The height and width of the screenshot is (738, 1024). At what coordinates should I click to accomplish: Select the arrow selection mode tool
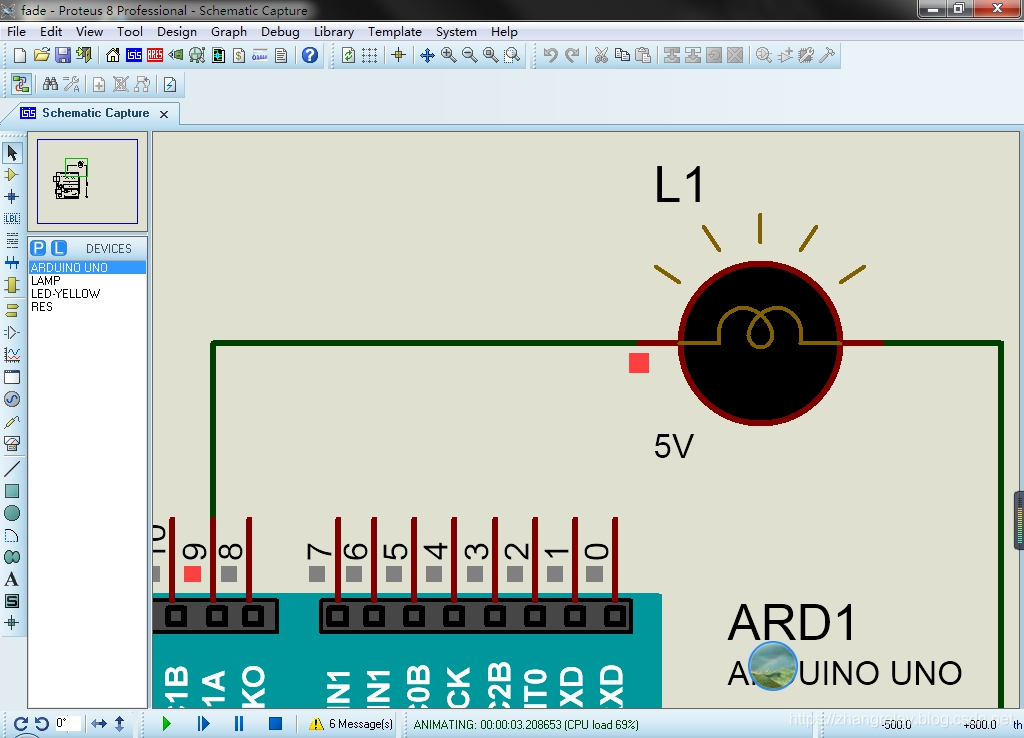point(12,153)
